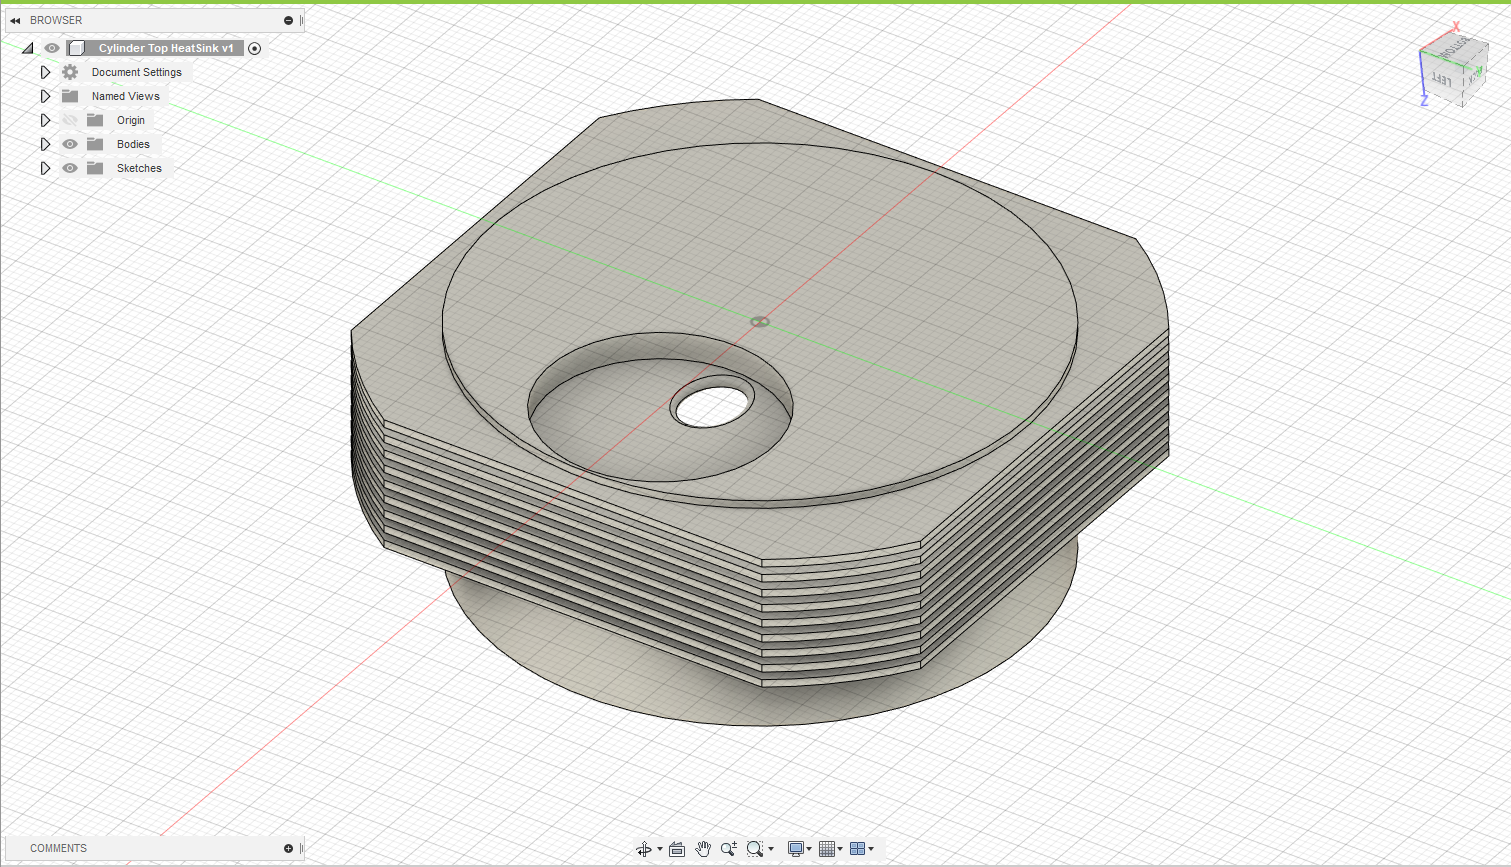
Task: Click the Cylinder Top HeatSink component cube icon
Action: pyautogui.click(x=77, y=48)
